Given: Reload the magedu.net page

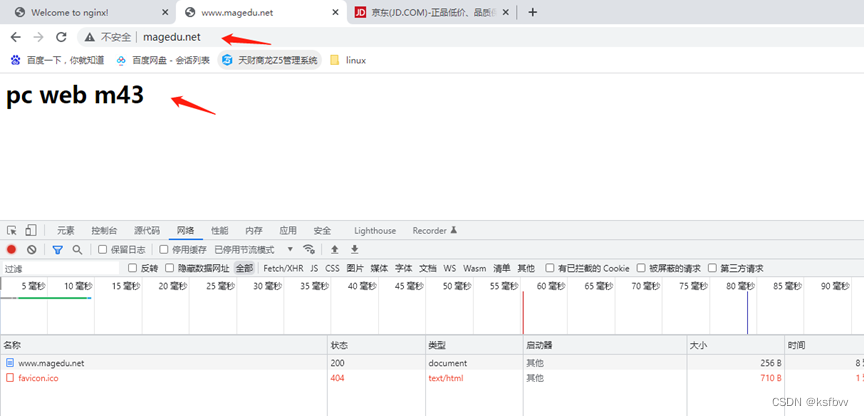Looking at the screenshot, I should 61,37.
